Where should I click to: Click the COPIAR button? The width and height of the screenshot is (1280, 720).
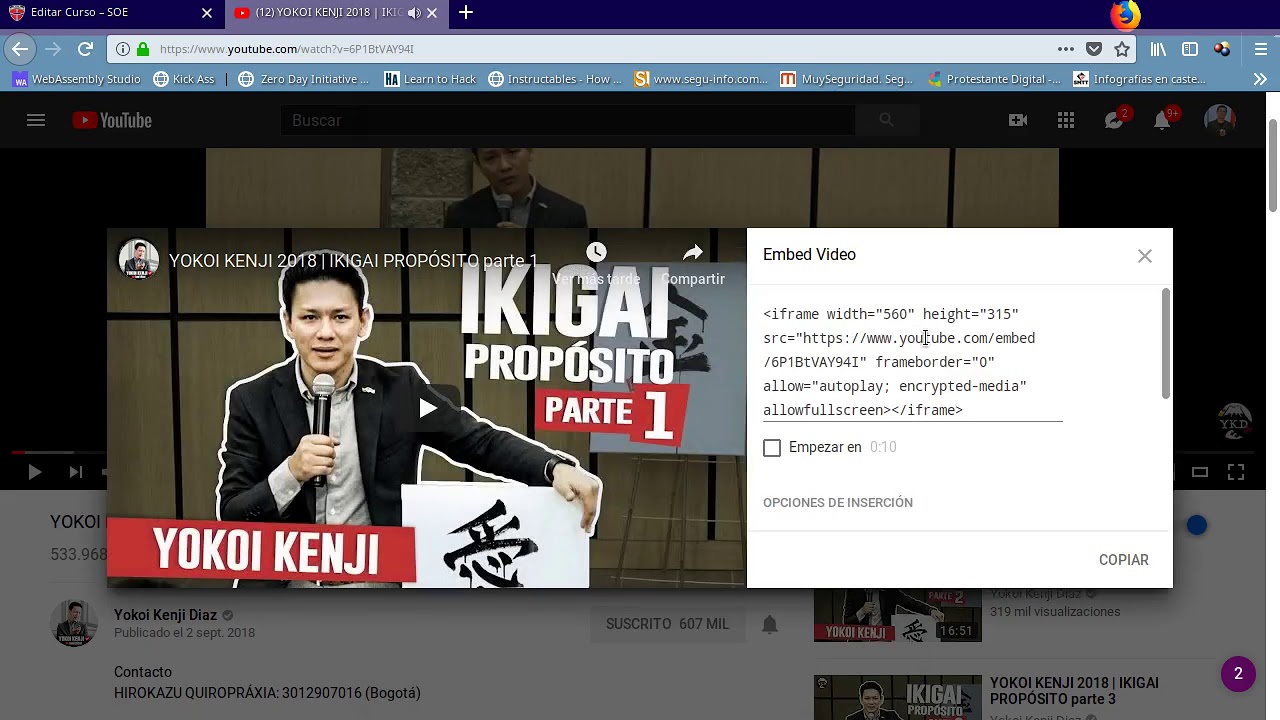[1124, 560]
